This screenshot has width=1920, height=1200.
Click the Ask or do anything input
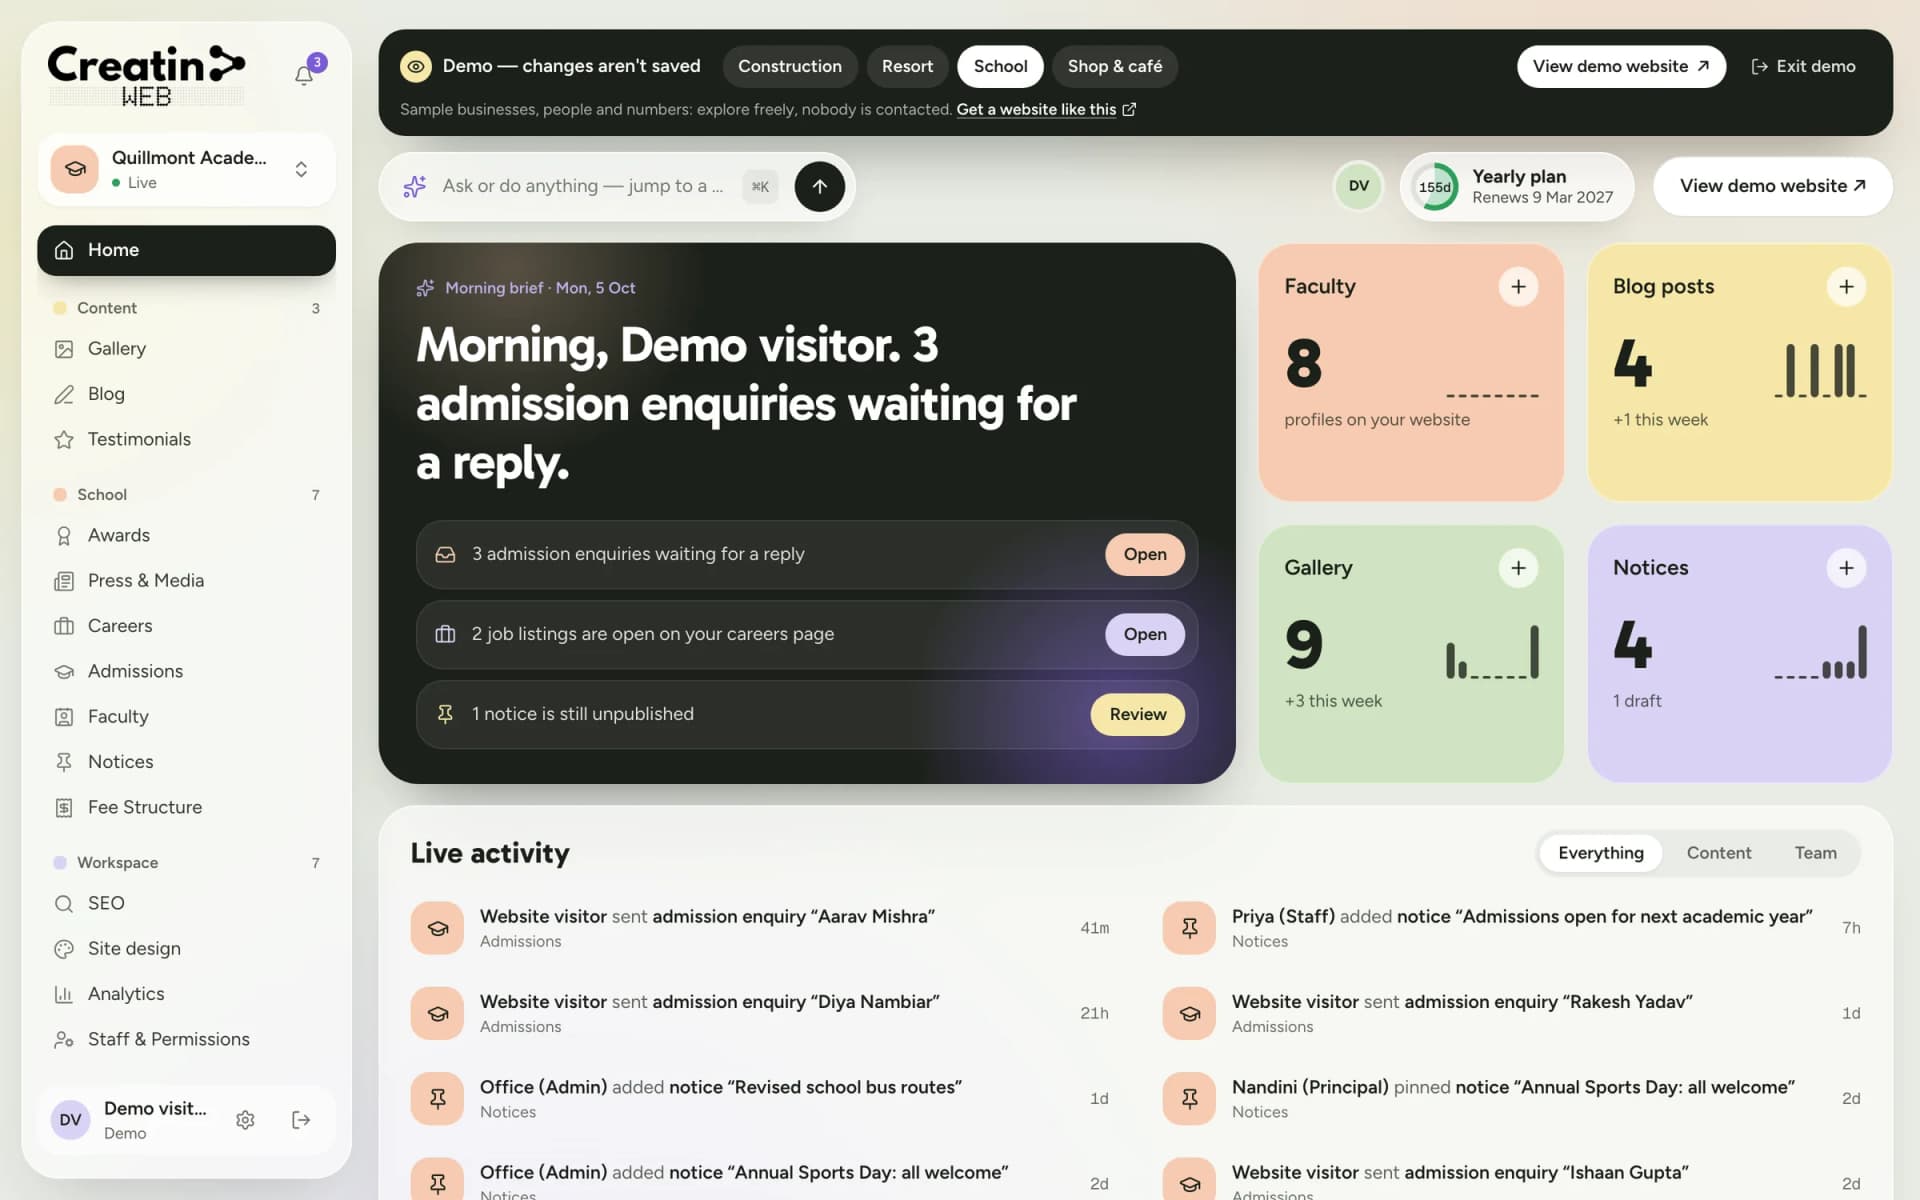point(583,186)
